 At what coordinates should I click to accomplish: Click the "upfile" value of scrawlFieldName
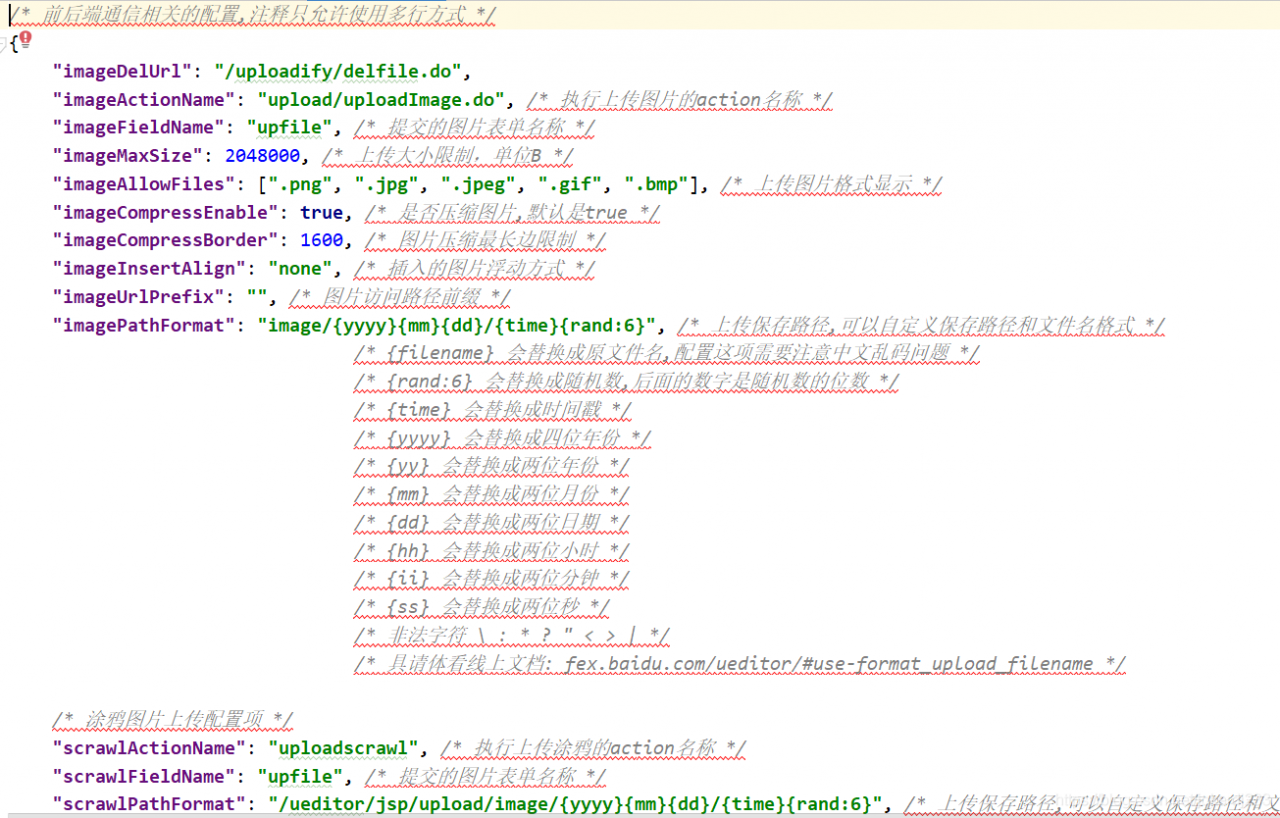[x=301, y=775]
